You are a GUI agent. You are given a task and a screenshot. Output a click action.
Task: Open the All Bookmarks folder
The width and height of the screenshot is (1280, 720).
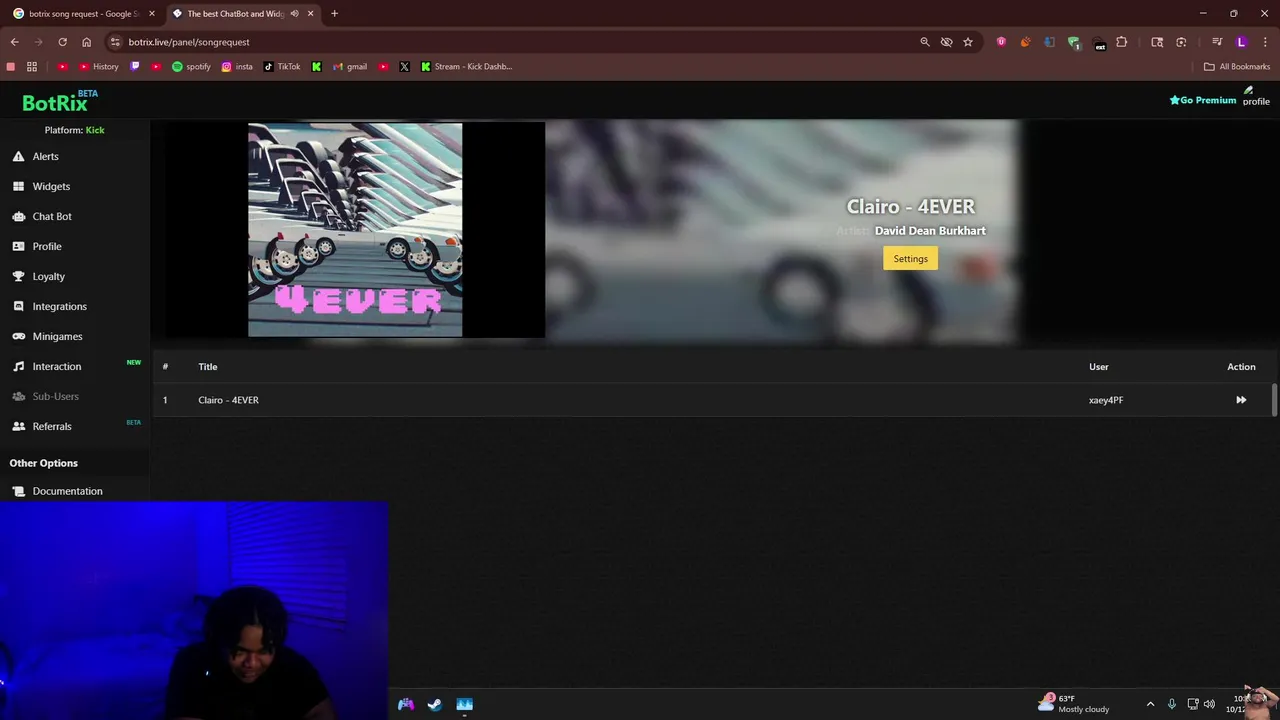pyautogui.click(x=1237, y=67)
